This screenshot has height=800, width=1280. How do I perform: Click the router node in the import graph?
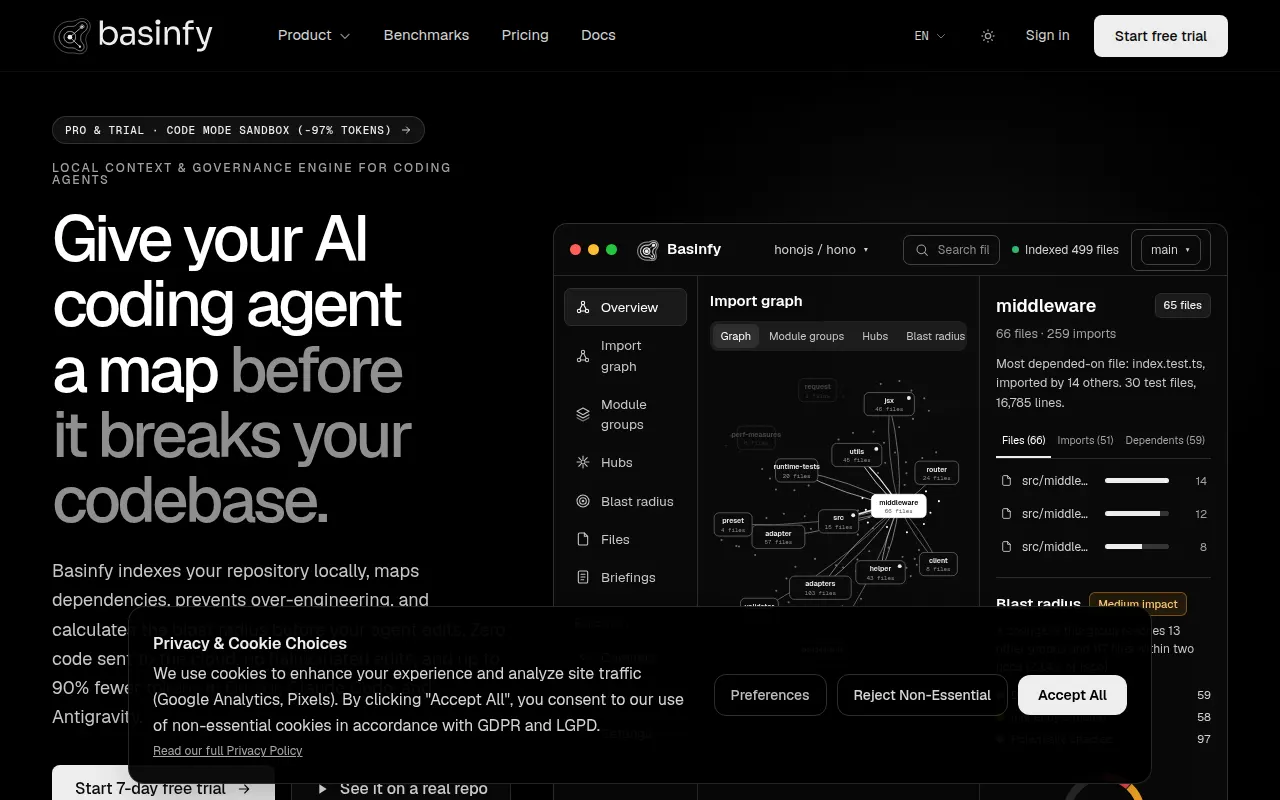click(x=937, y=473)
